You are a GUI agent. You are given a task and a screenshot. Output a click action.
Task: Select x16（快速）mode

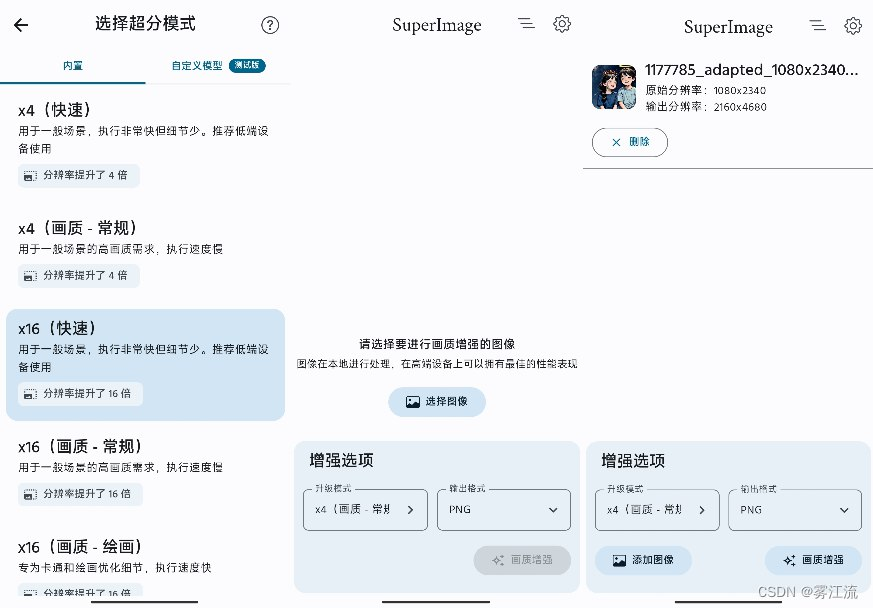coord(145,365)
